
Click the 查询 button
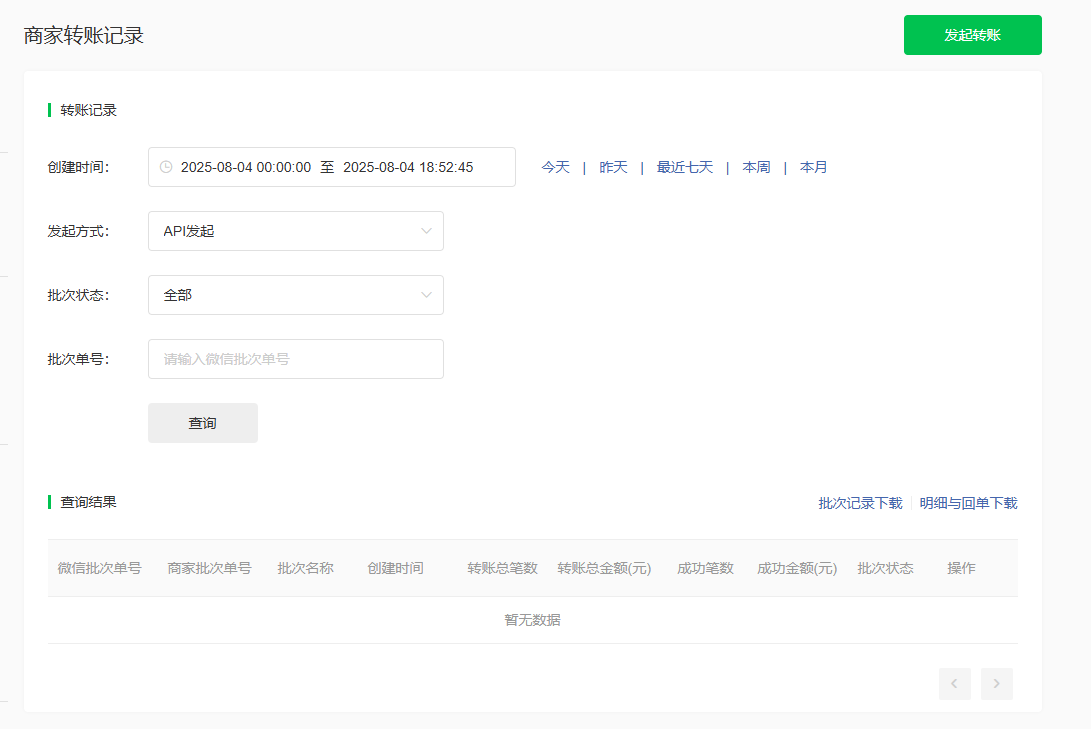[202, 423]
